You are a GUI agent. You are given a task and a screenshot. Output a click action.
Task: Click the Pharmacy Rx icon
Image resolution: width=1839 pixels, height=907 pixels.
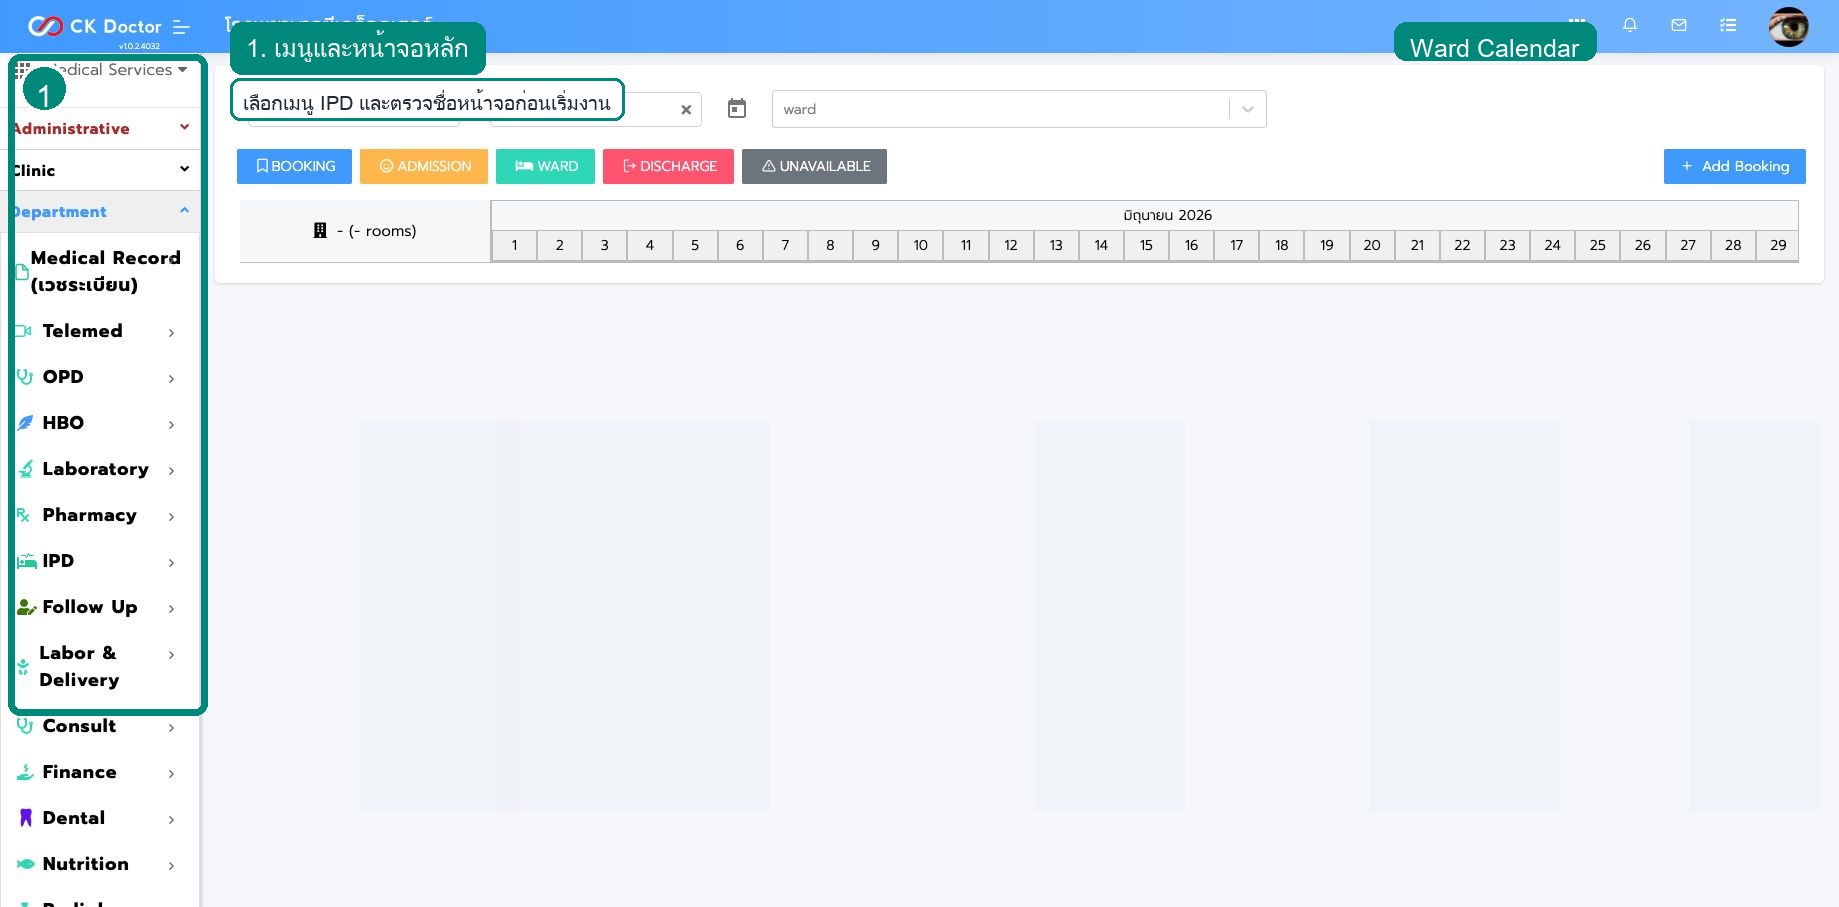coord(23,515)
